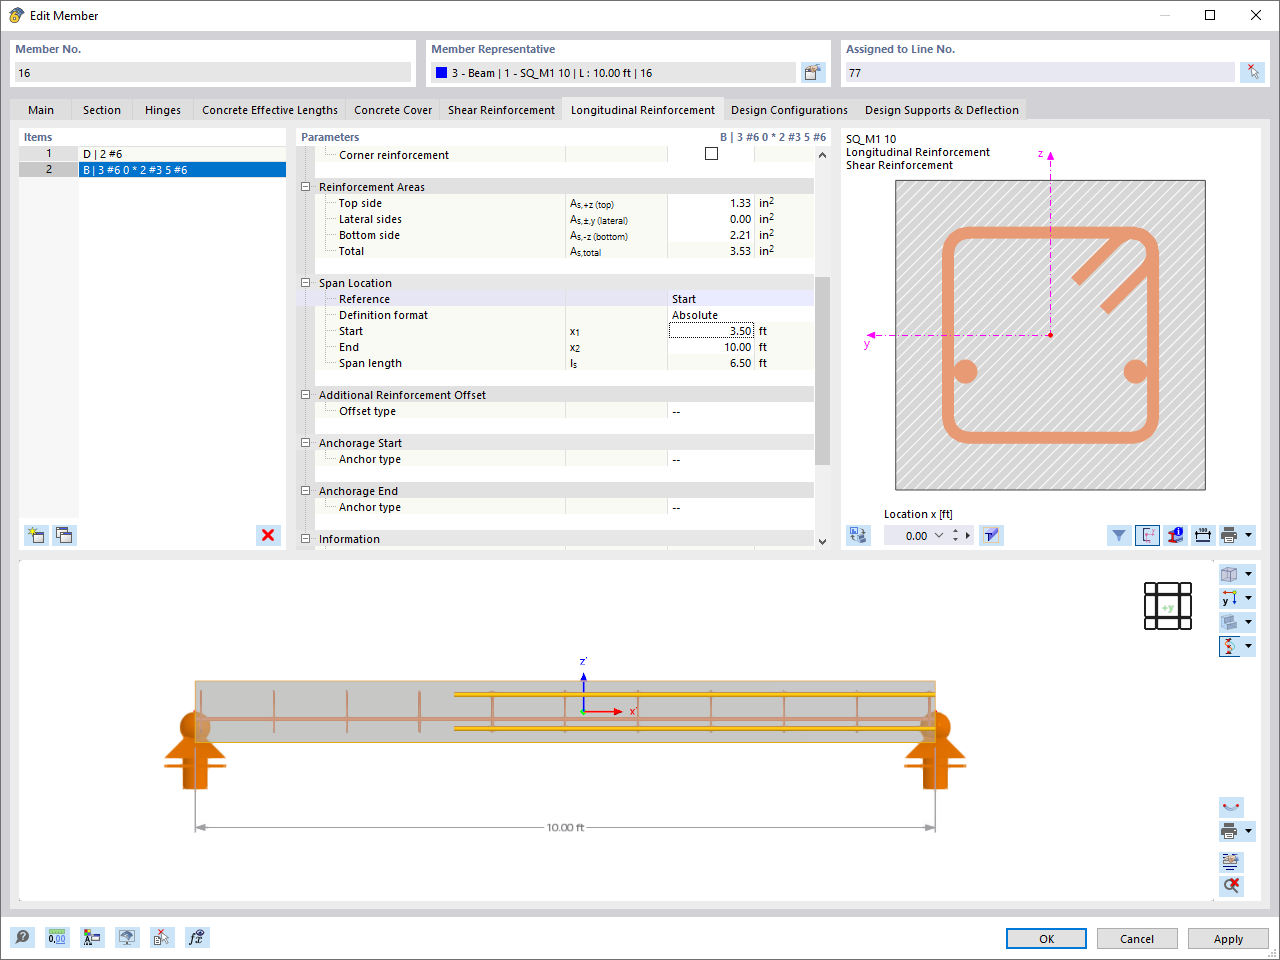
Task: Select assigned line graphically with pick tool
Action: coord(1253,72)
